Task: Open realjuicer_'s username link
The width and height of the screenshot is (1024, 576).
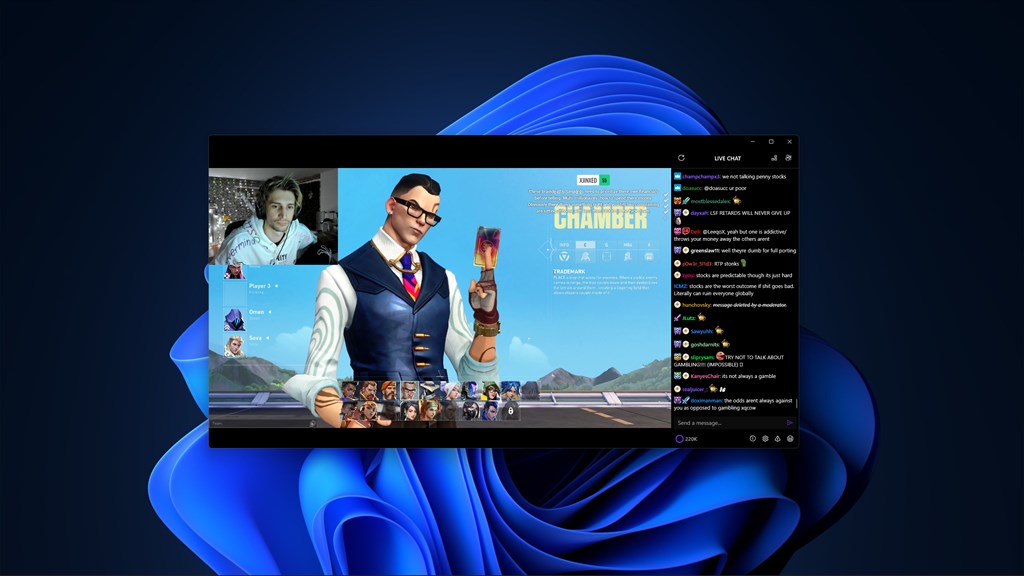Action: [x=694, y=389]
